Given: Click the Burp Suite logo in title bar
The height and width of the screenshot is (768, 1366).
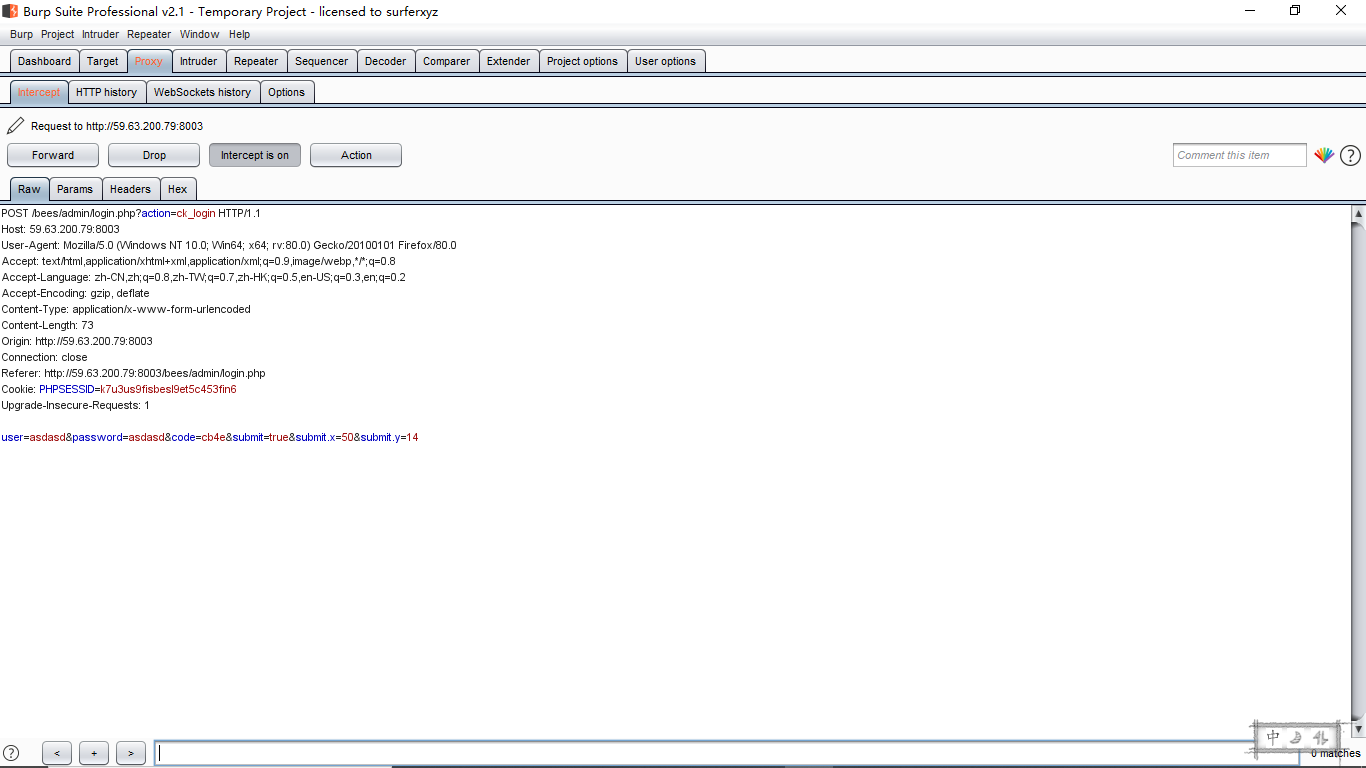Looking at the screenshot, I should pyautogui.click(x=10, y=11).
